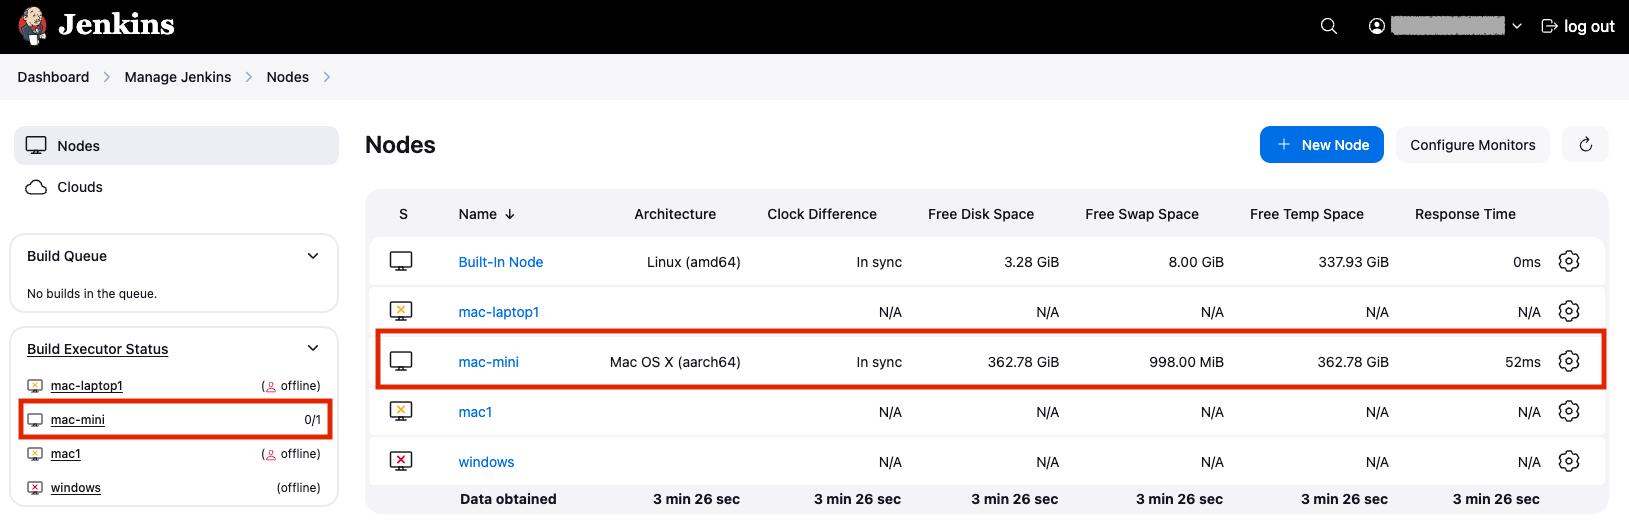Viewport: 1629px width, 531px height.
Task: Sort by Free Temp Space column
Action: [x=1307, y=214]
